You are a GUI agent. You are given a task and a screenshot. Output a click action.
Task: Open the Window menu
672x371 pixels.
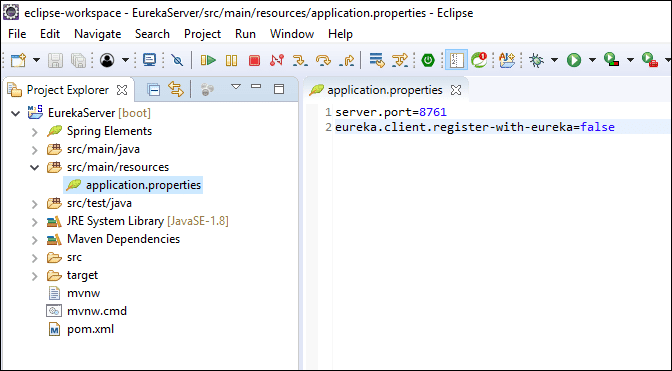click(292, 34)
